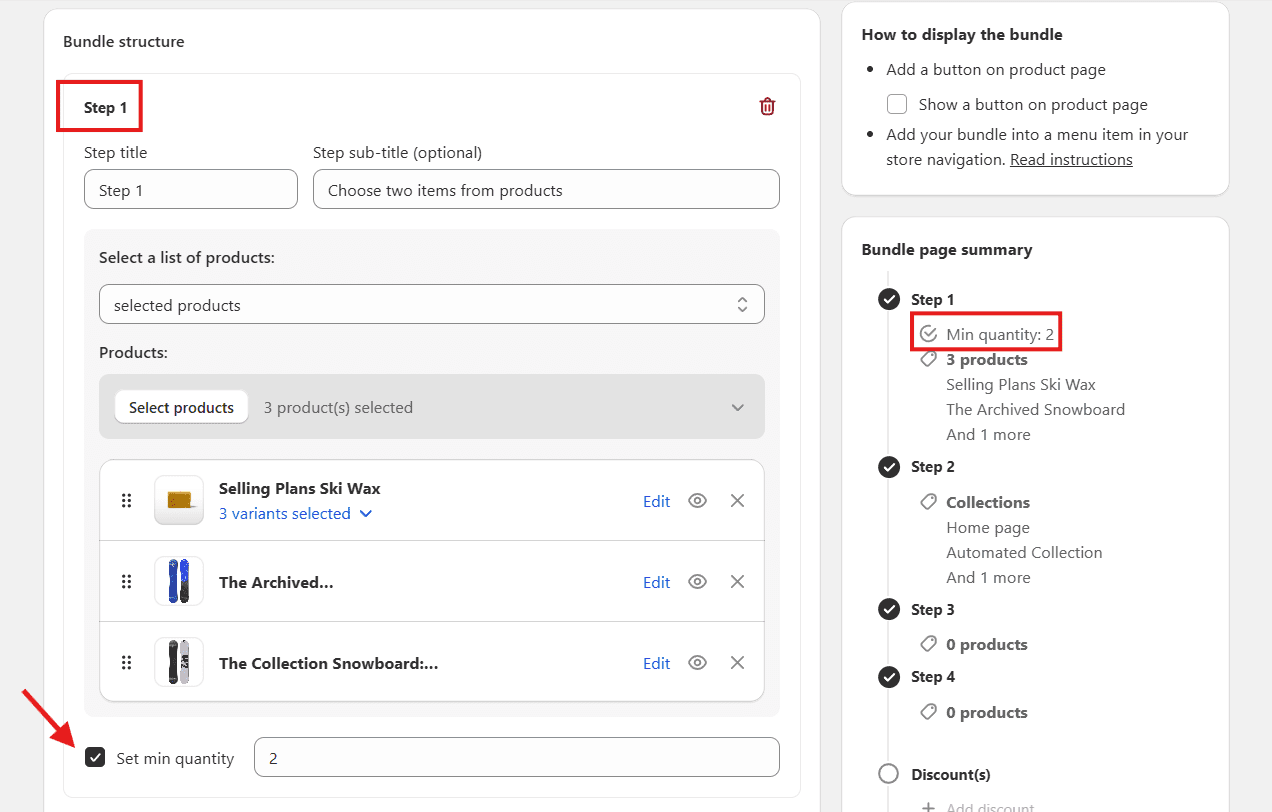Collapse the 3 product(s) selected chevron
The image size is (1272, 812).
click(x=737, y=408)
